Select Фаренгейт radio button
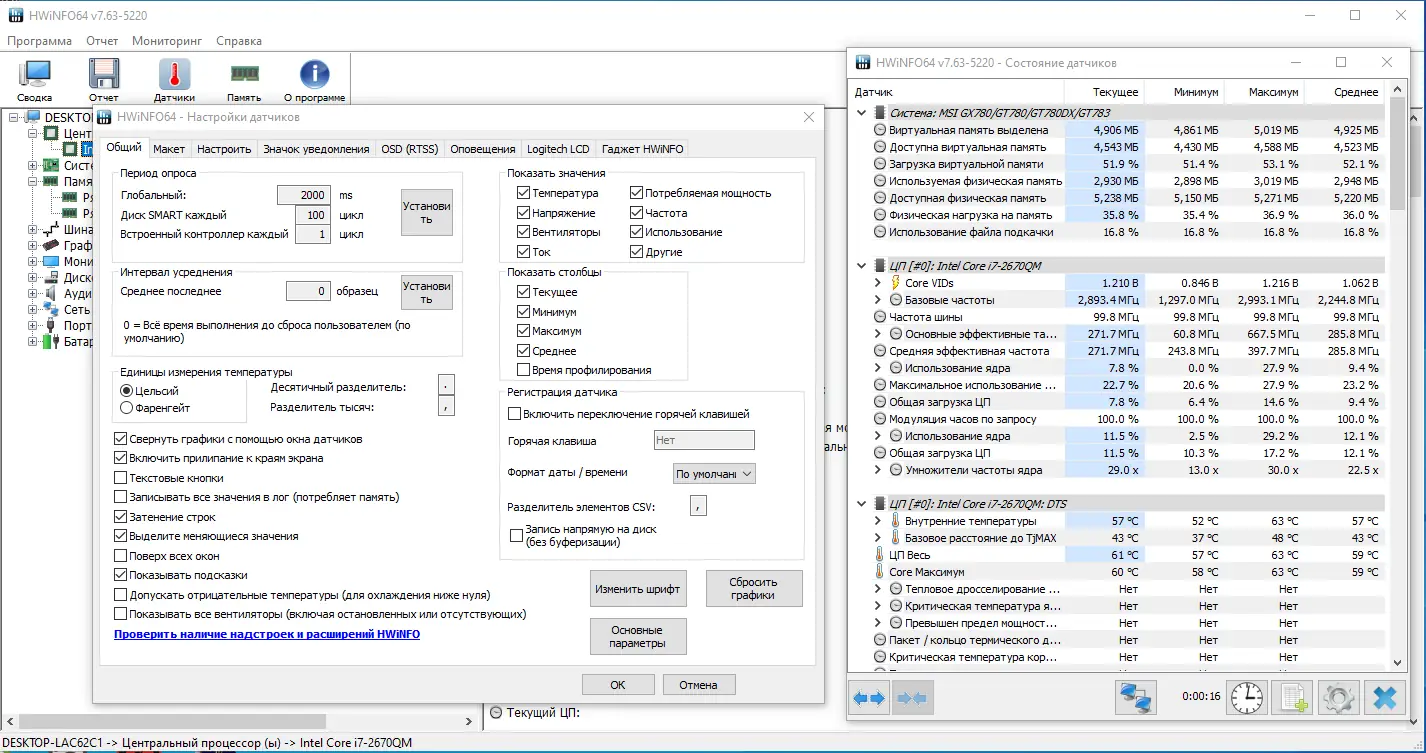This screenshot has width=1426, height=753. point(126,408)
